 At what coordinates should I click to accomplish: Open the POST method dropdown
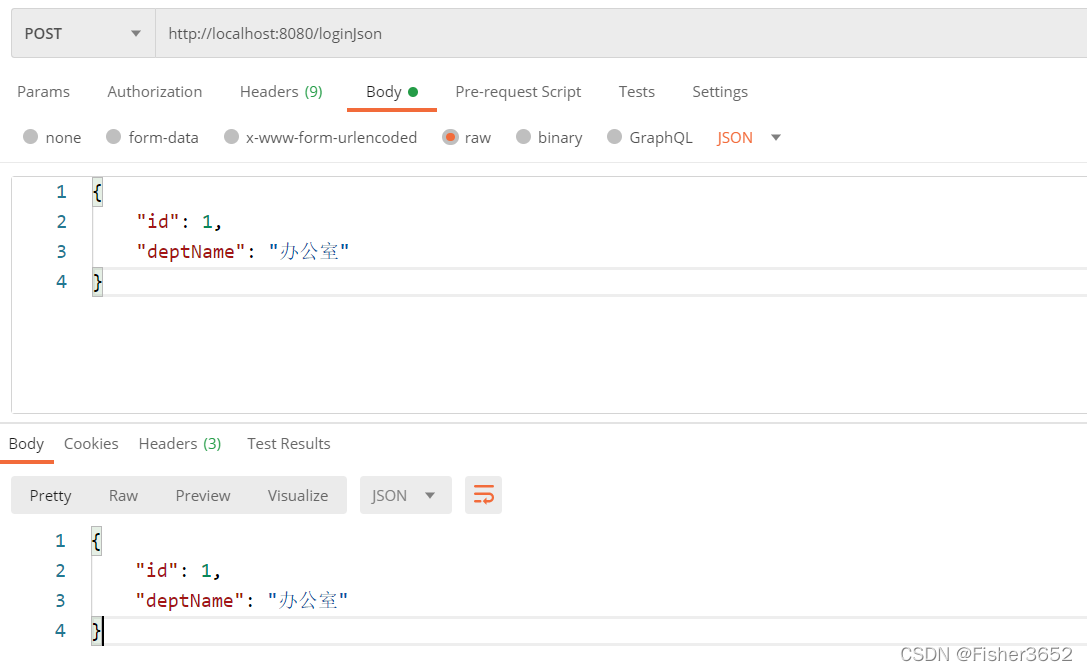[83, 33]
